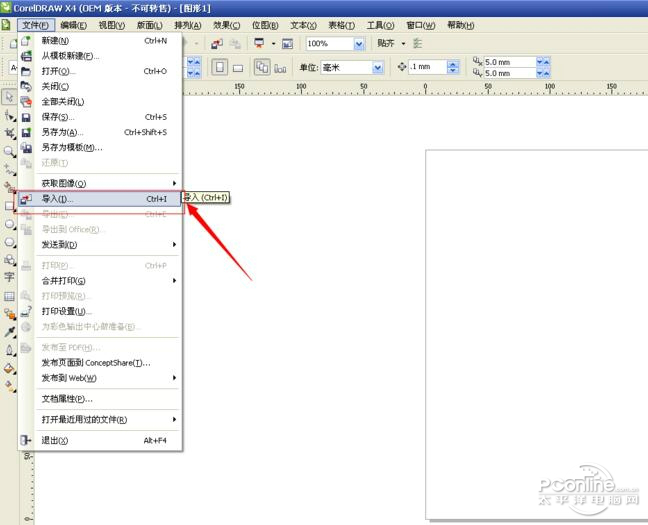Click the Pick tool arrow icon
The width and height of the screenshot is (648, 525).
(x=9, y=97)
